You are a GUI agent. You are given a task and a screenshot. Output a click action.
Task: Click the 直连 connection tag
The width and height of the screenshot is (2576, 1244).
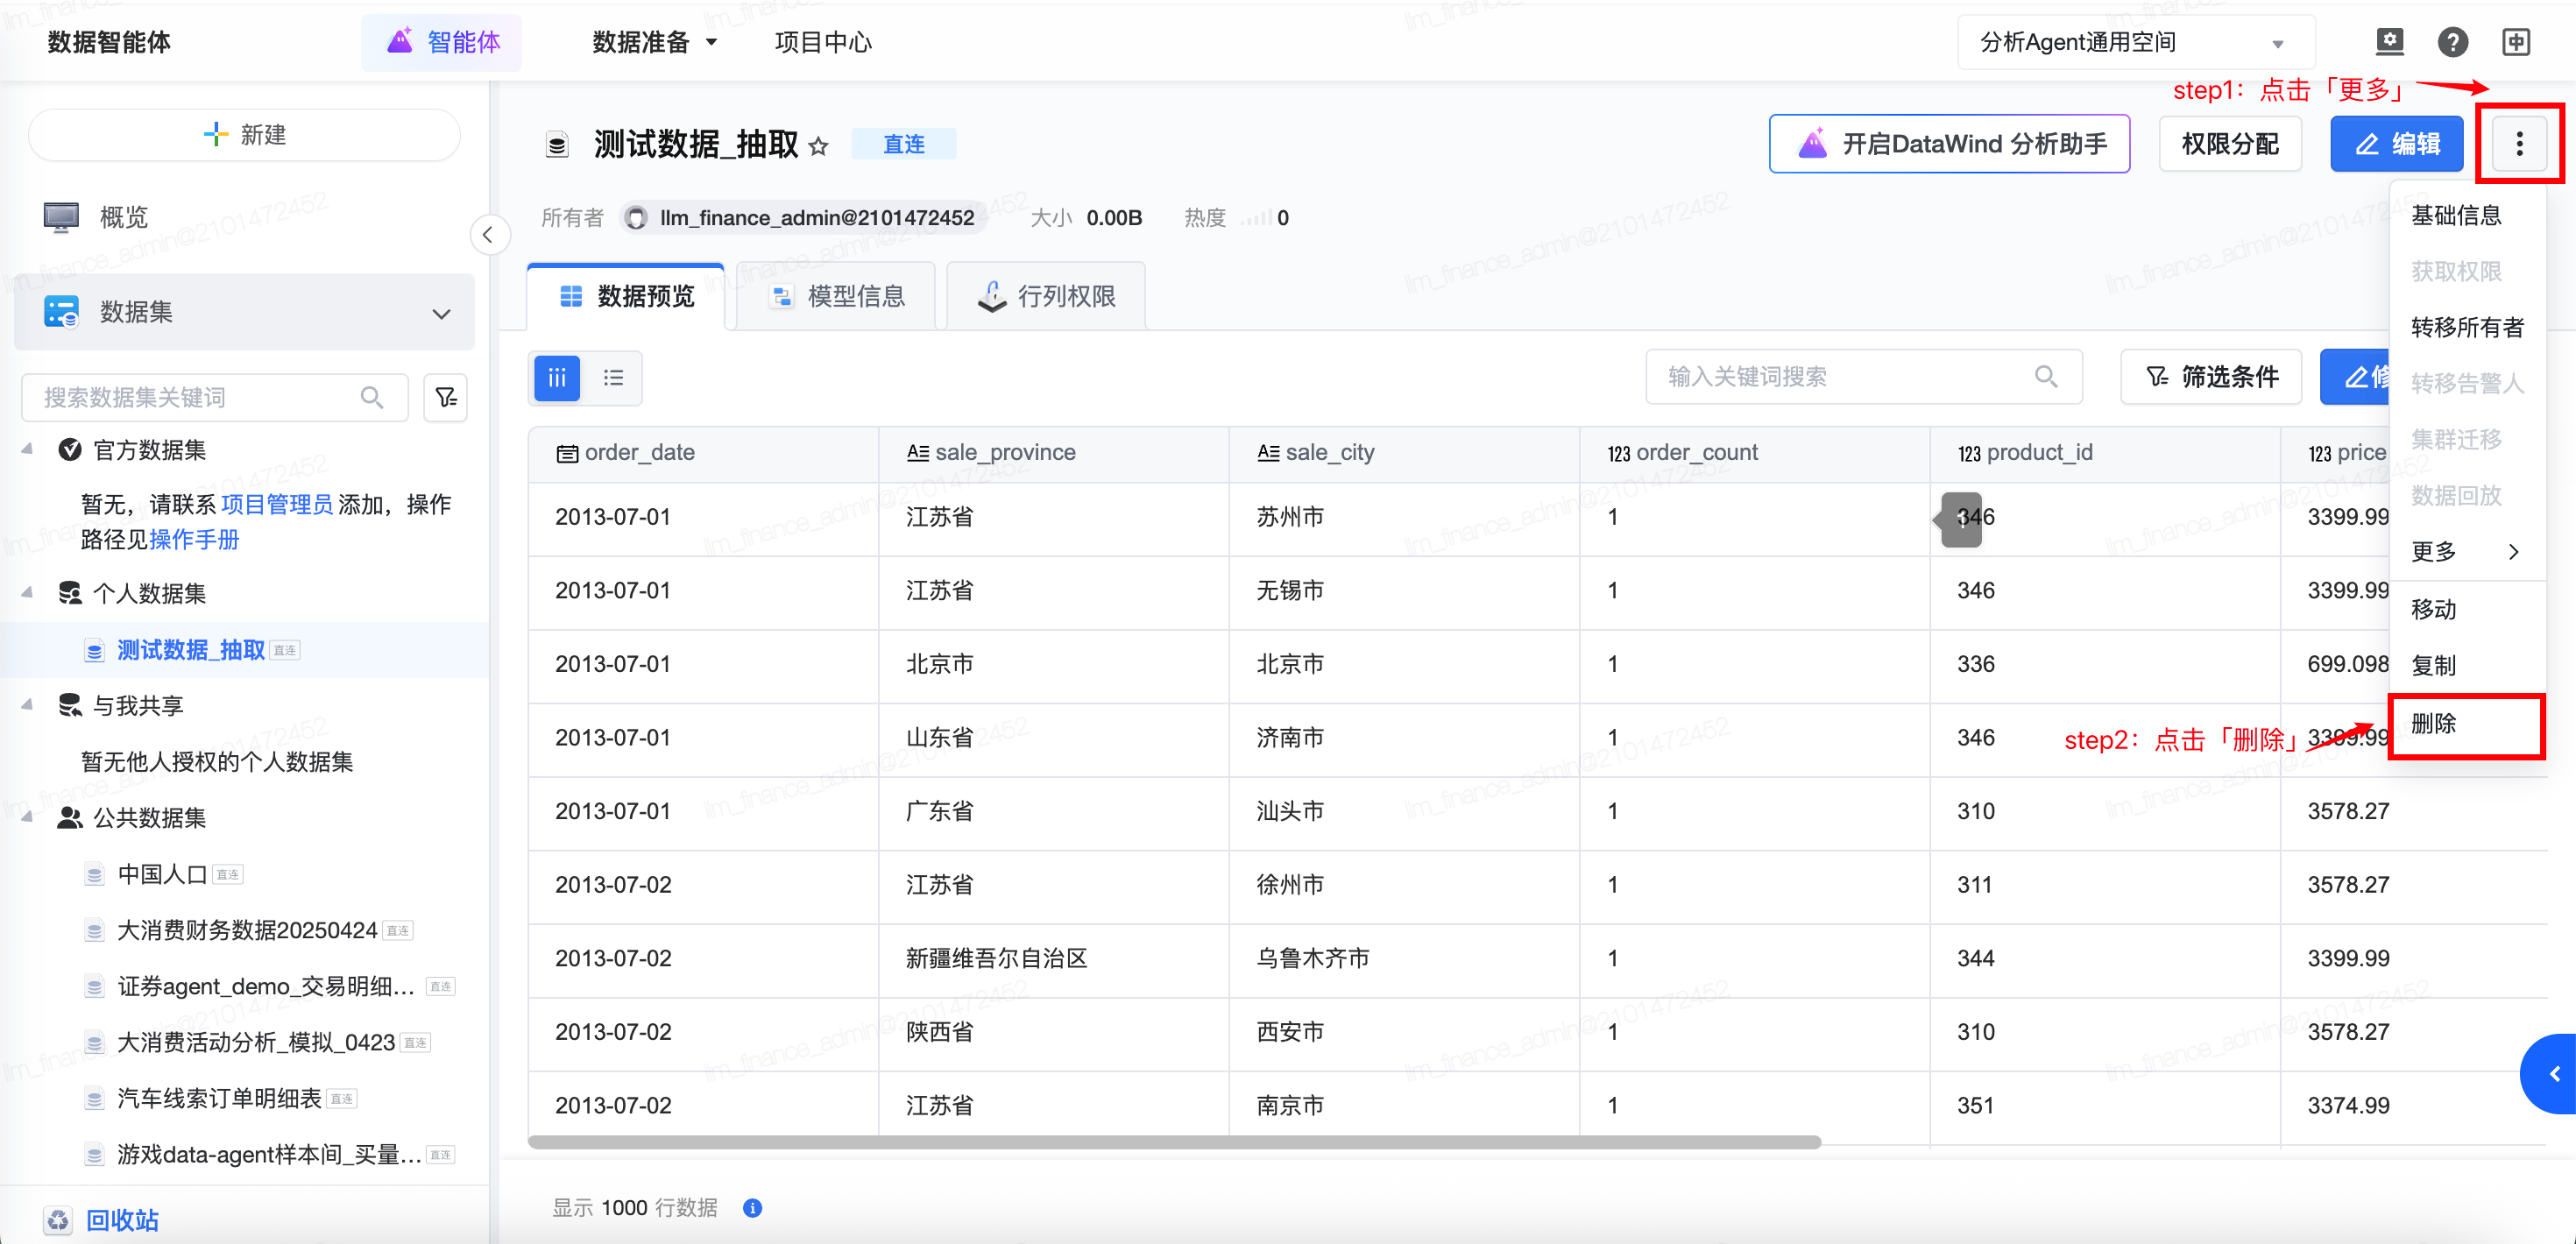pos(903,144)
